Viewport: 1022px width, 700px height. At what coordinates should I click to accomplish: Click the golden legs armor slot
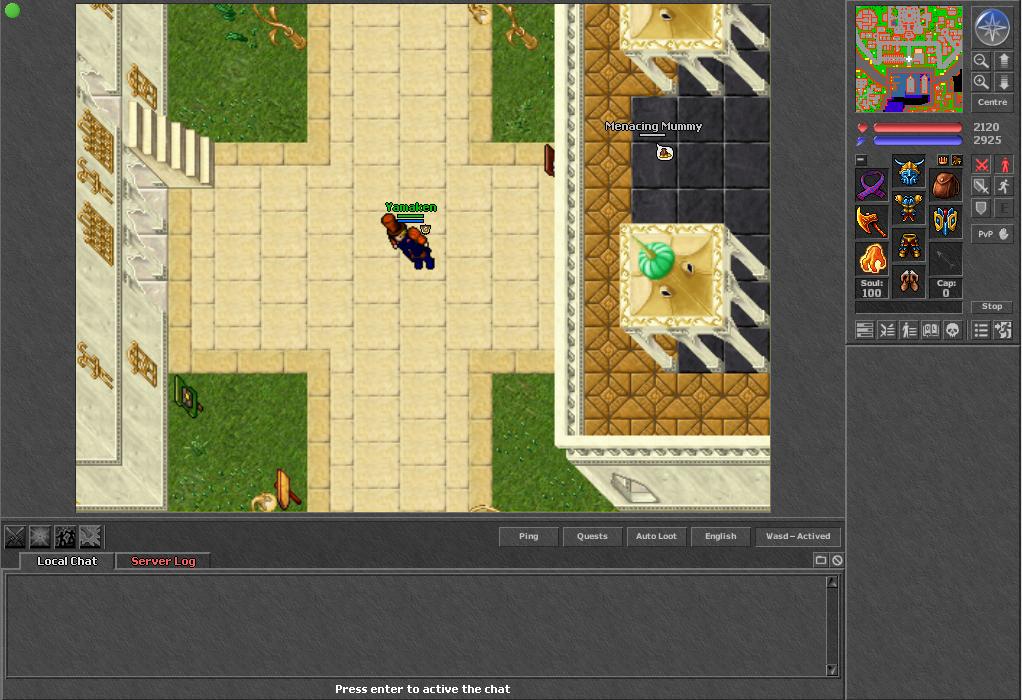(x=909, y=246)
